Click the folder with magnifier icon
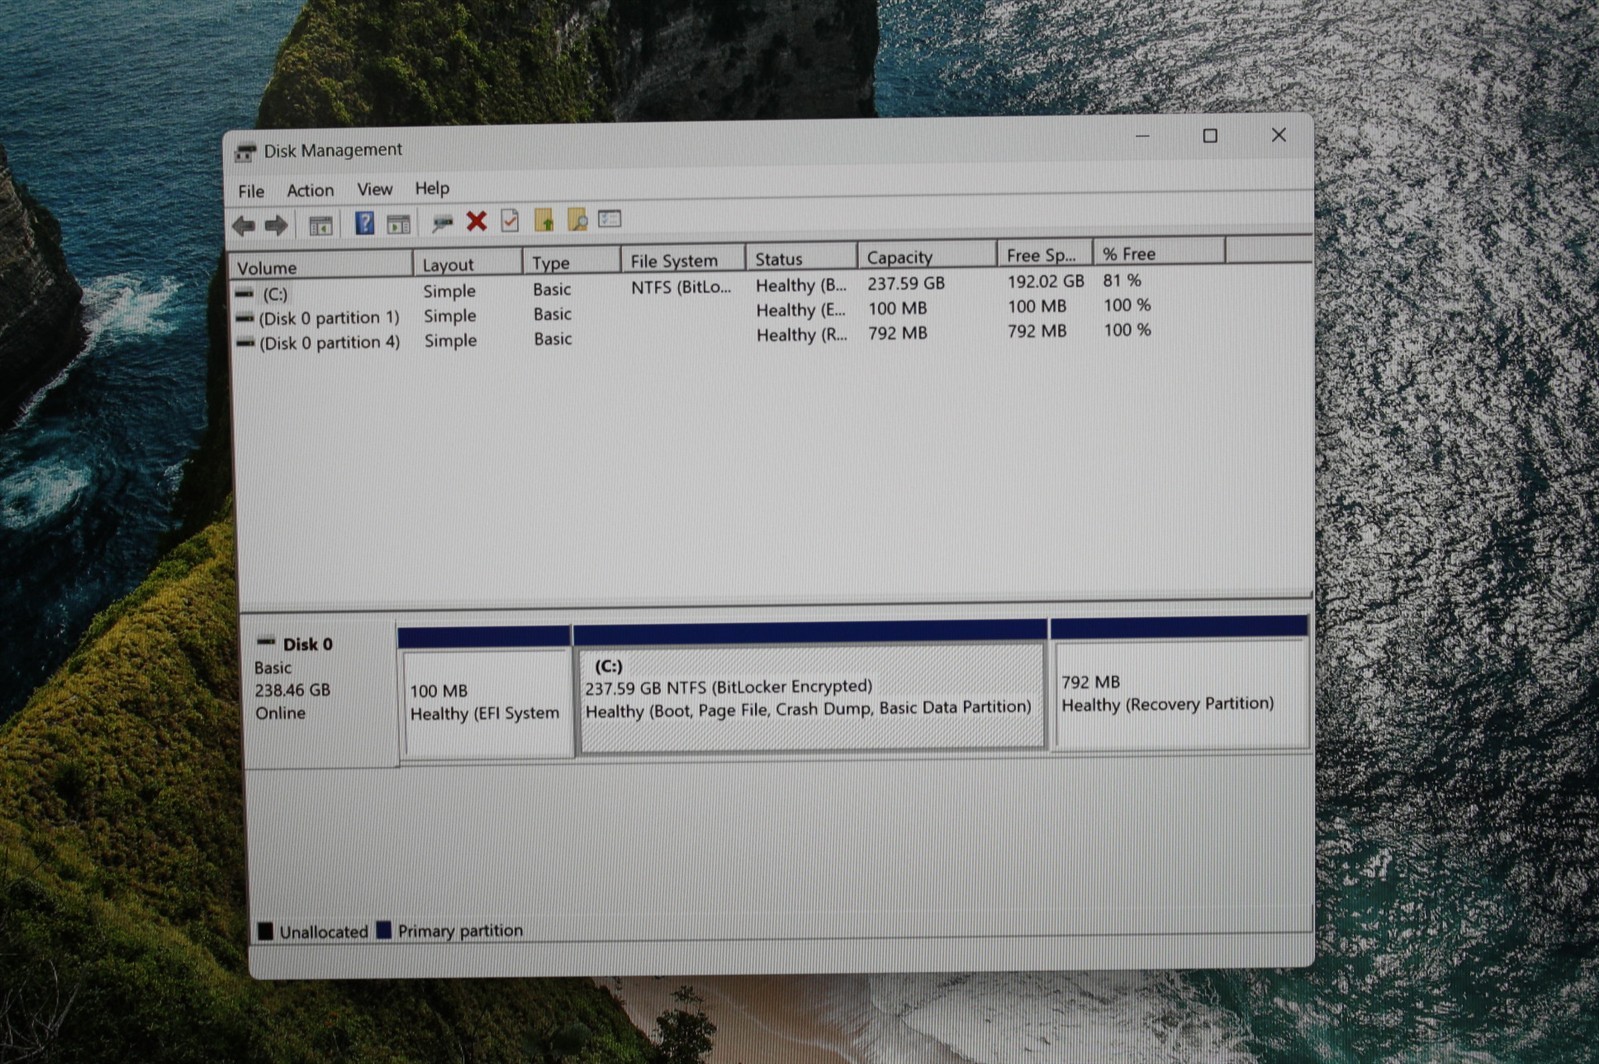Viewport: 1599px width, 1064px height. point(577,219)
